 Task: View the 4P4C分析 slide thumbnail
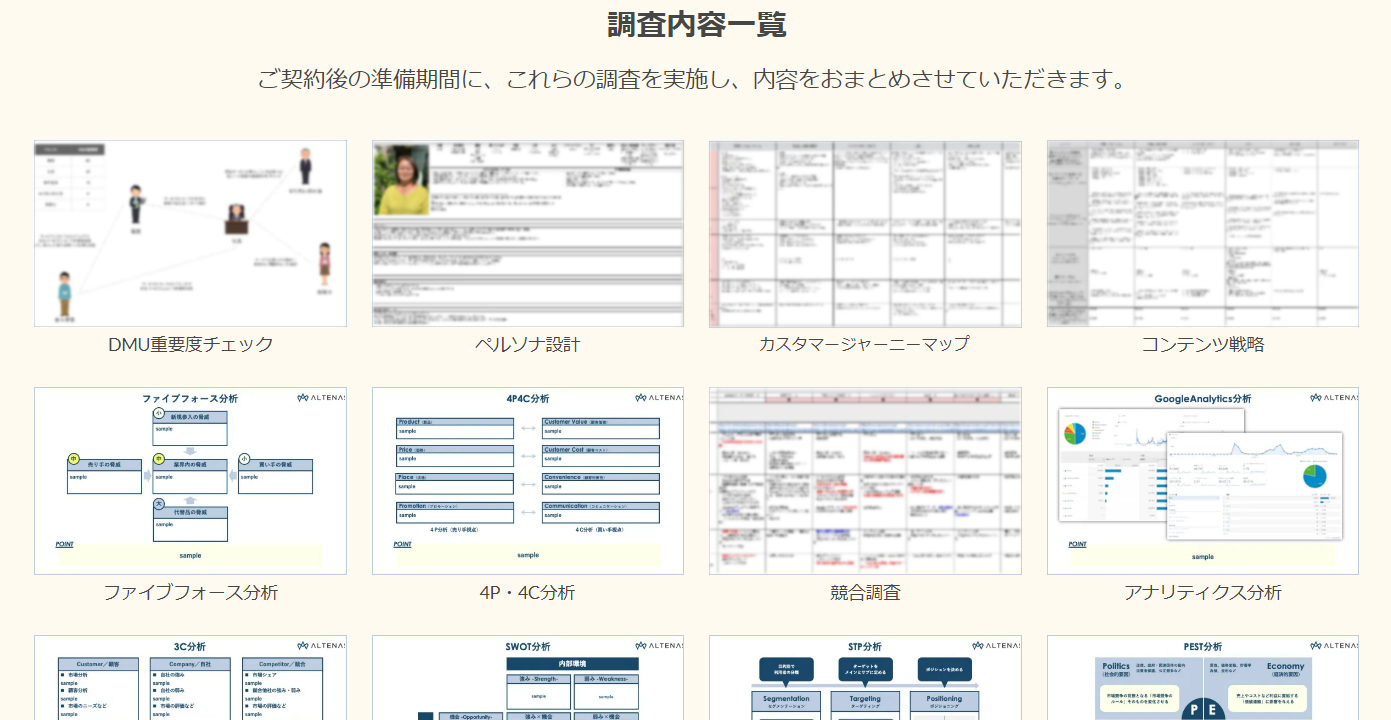(528, 481)
